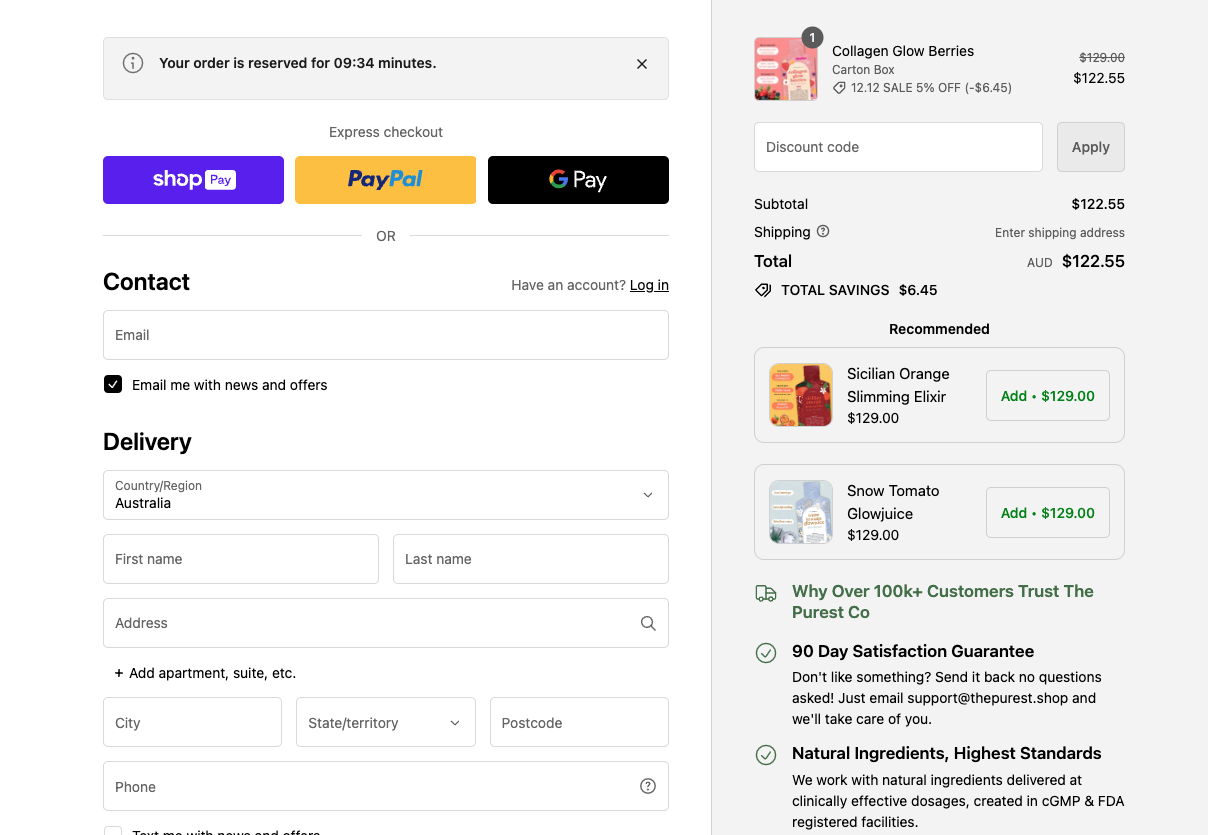The image size is (1208, 835).
Task: Click the checkmark beside 90 Day Satisfaction Guarantee
Action: [x=766, y=653]
